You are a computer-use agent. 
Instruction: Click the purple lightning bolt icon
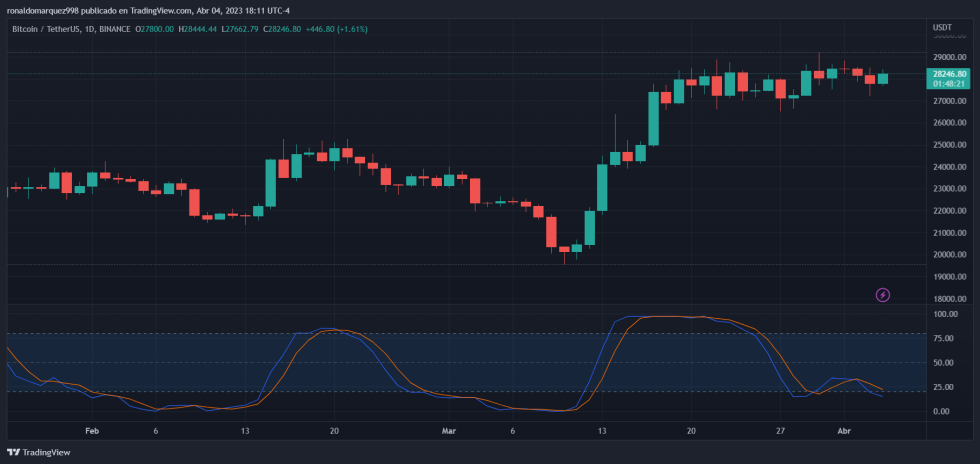(x=883, y=295)
